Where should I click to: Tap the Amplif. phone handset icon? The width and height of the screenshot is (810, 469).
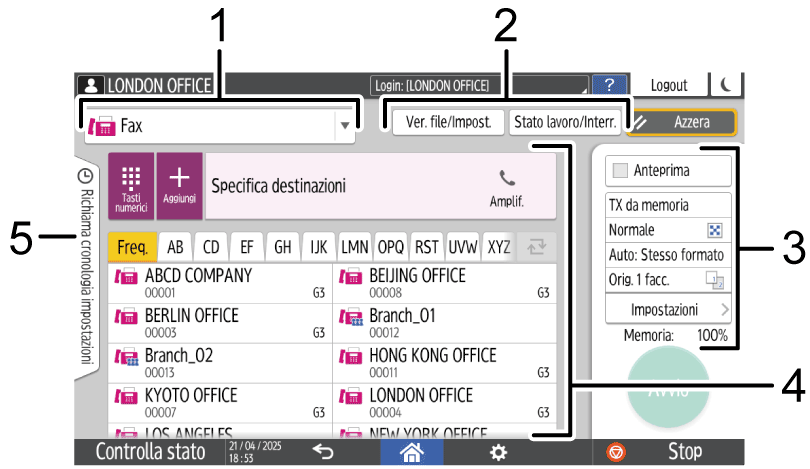pyautogui.click(x=507, y=178)
